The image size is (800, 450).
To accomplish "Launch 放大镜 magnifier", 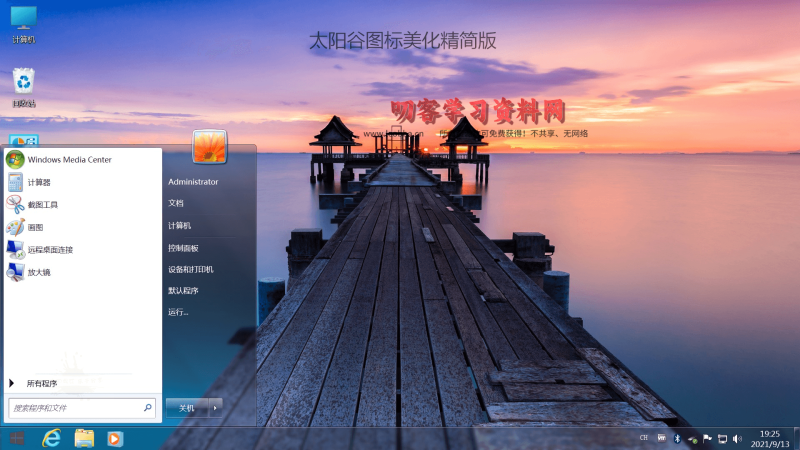I will 83,272.
